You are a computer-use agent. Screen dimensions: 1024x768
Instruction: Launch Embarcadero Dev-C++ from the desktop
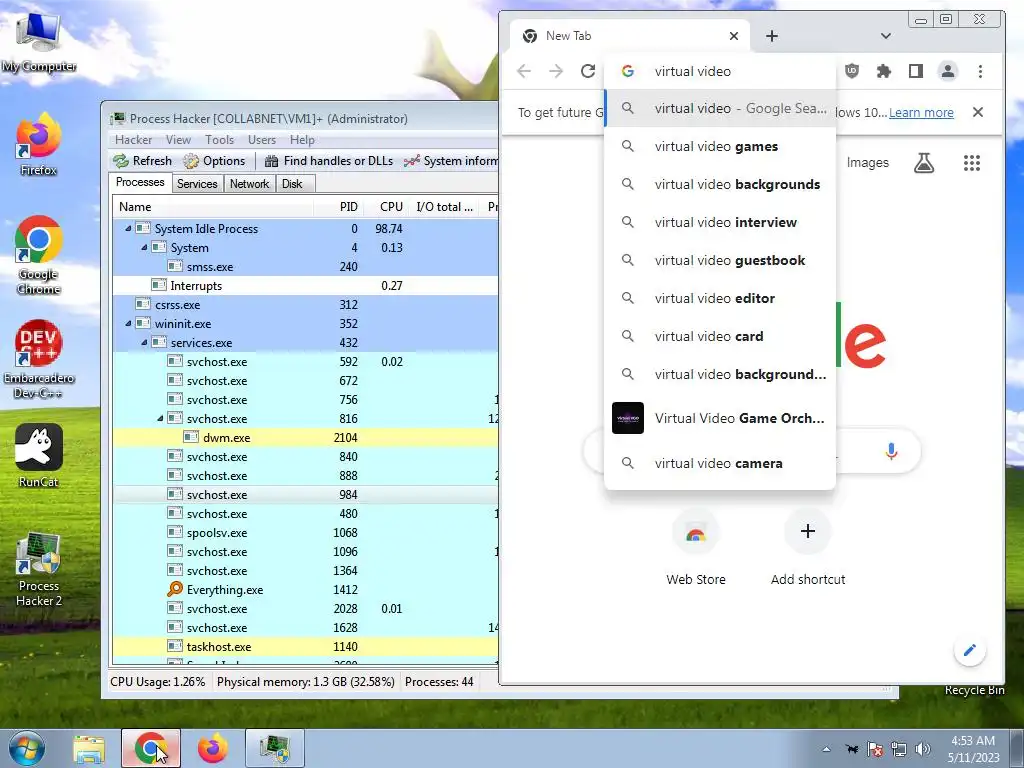point(38,359)
